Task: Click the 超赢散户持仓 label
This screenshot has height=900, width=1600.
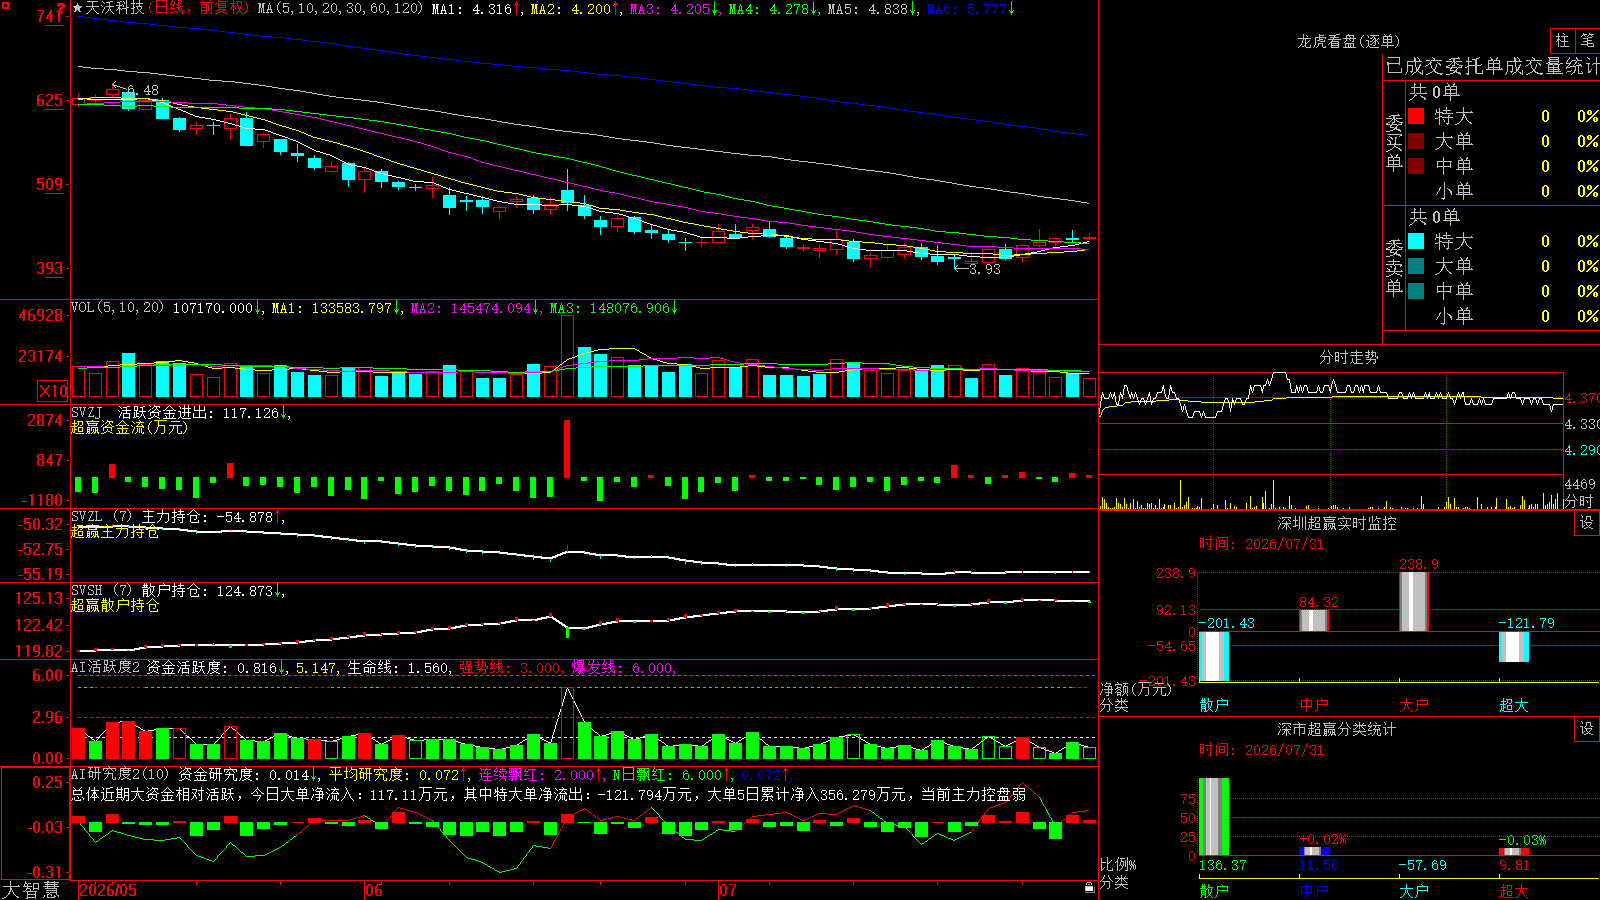Action: [115, 605]
